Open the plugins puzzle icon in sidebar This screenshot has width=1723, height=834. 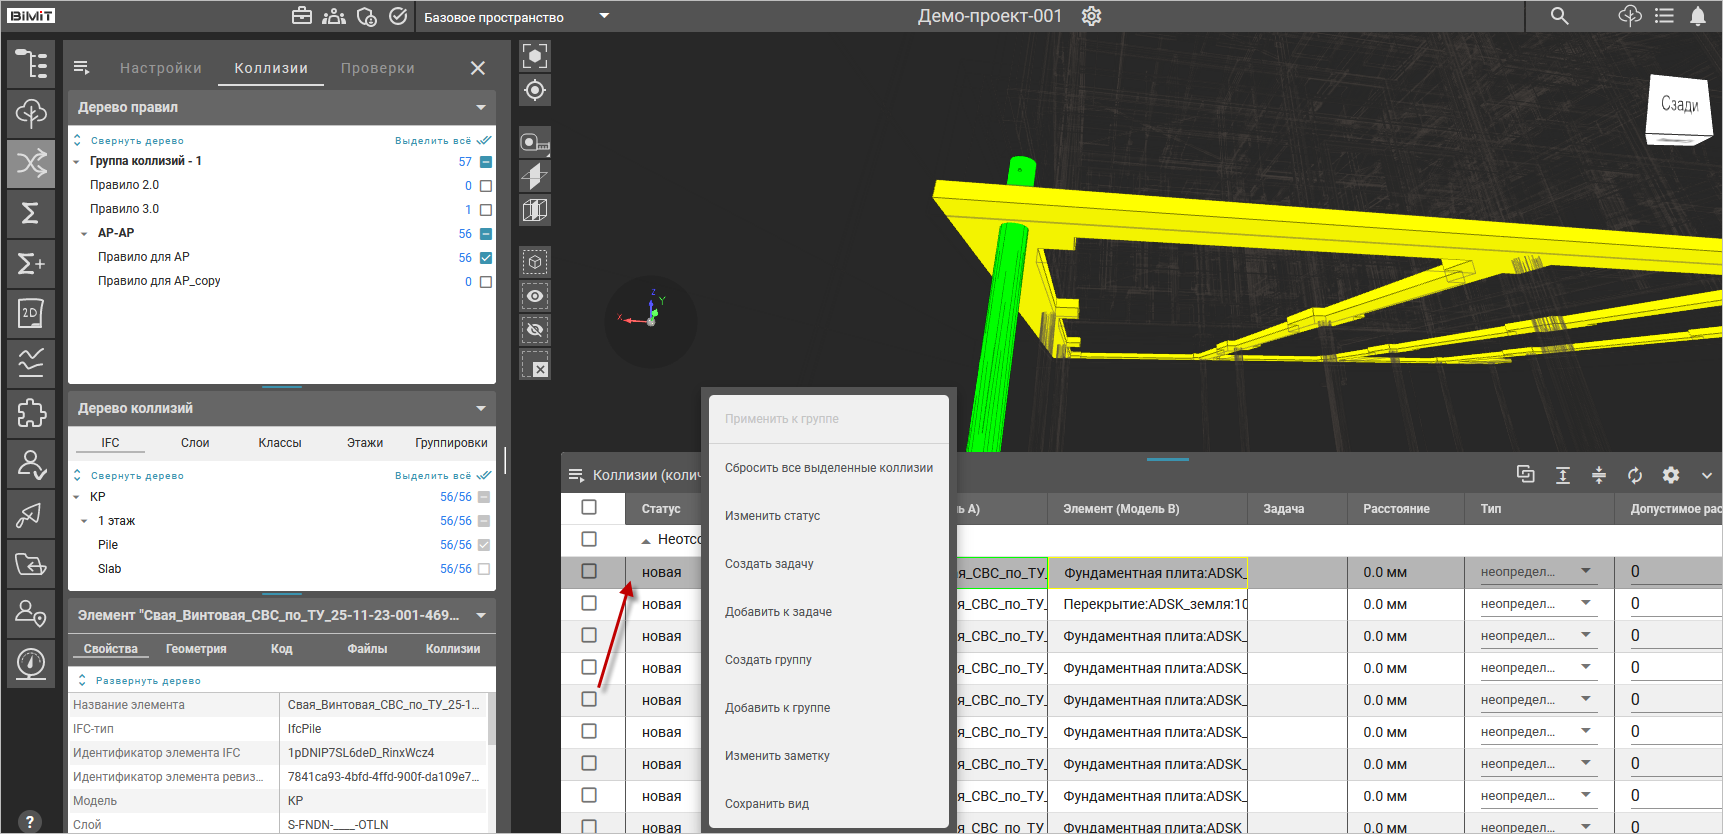point(31,413)
